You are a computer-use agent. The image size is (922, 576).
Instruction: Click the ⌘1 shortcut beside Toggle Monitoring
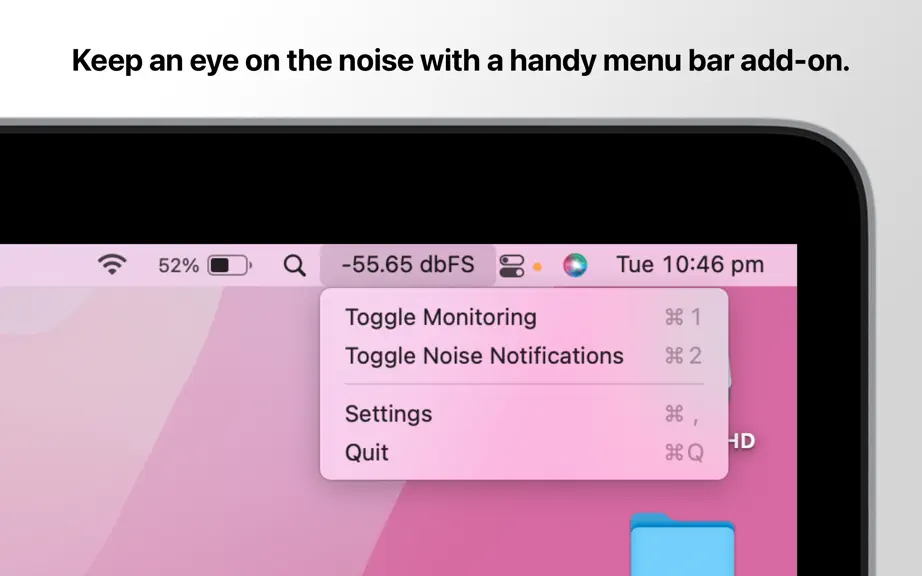coord(683,317)
